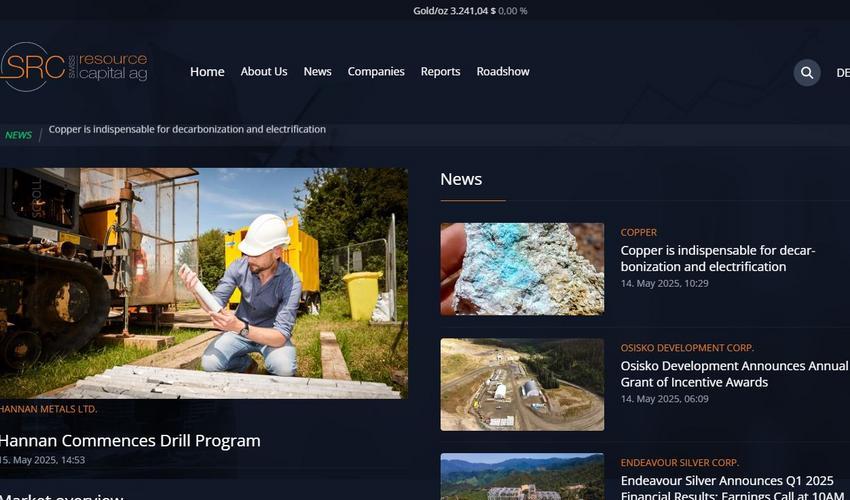Open the Hannan drill program hero image
Screen dimensions: 850x500
204,283
